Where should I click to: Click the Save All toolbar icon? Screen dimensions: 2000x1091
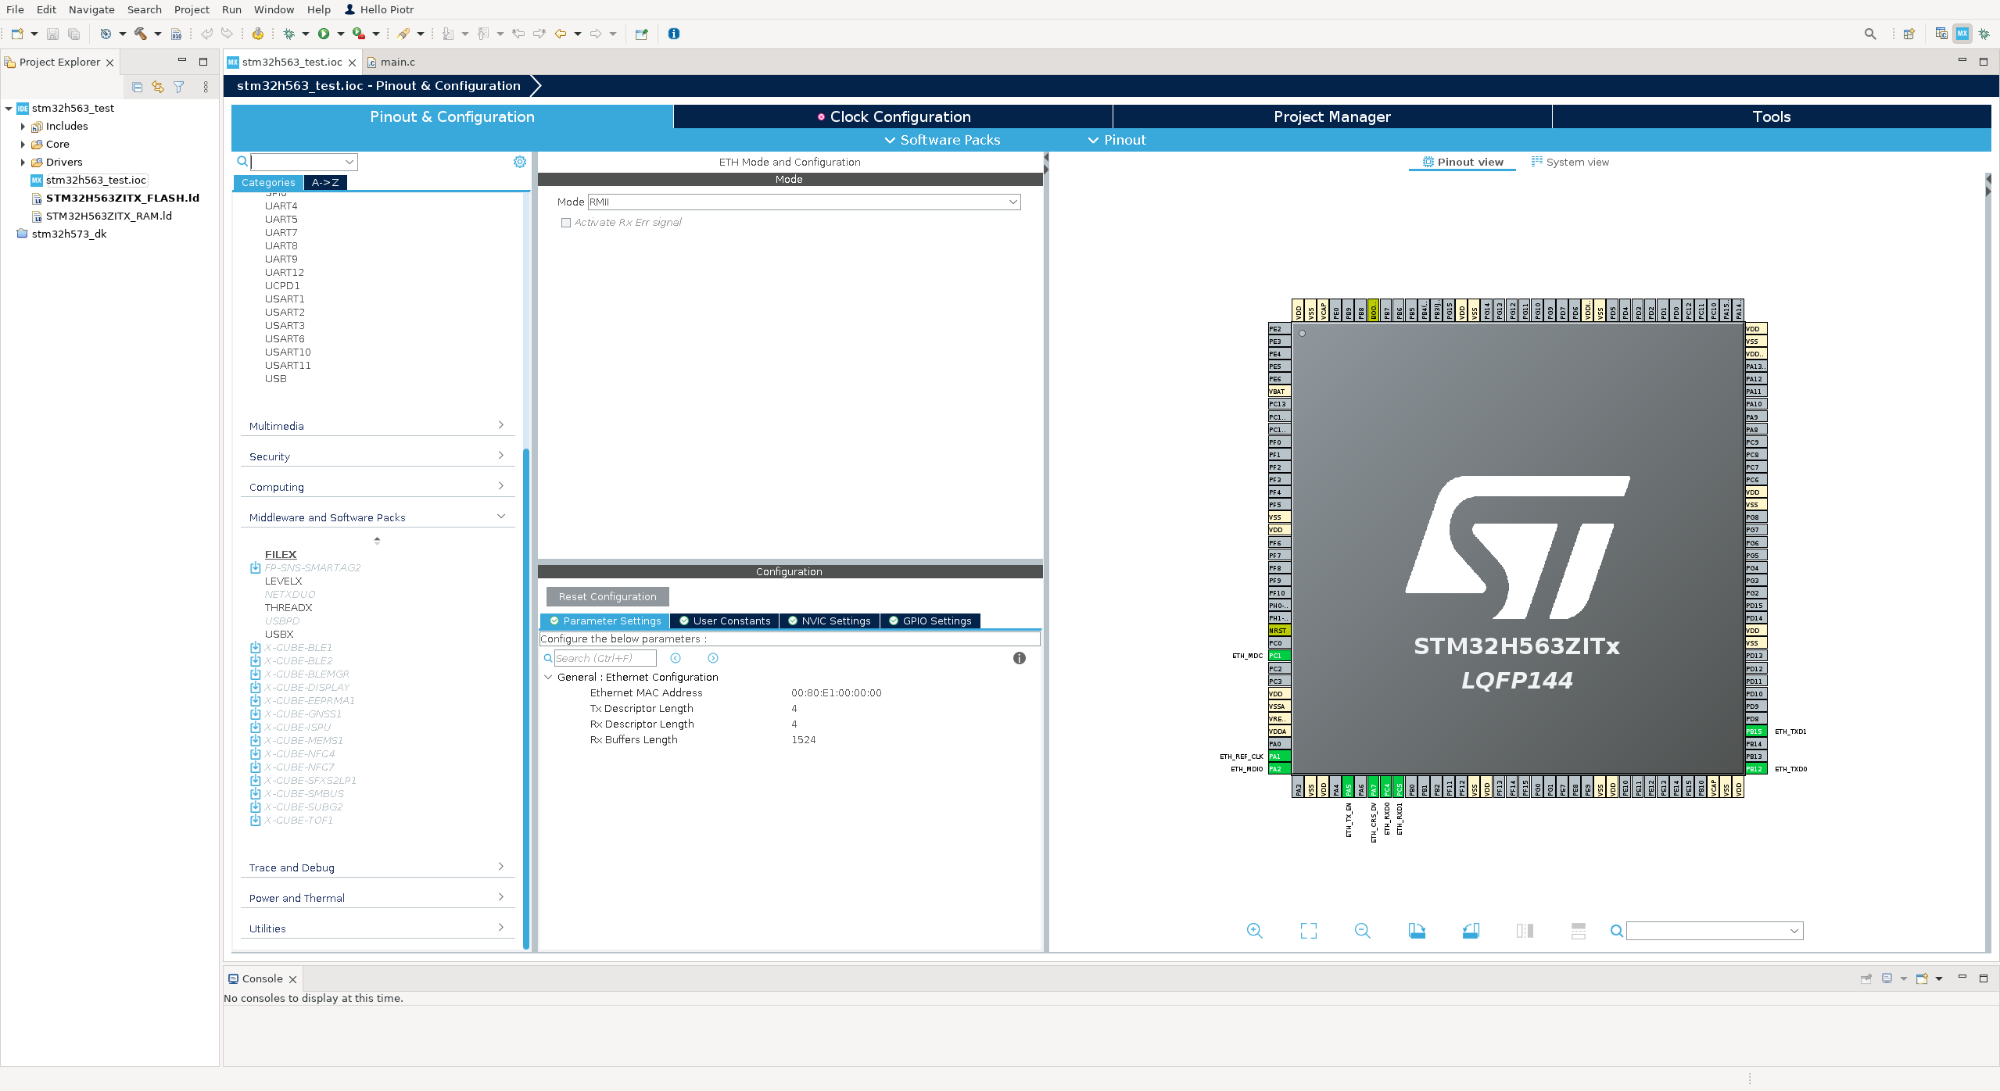pos(74,34)
